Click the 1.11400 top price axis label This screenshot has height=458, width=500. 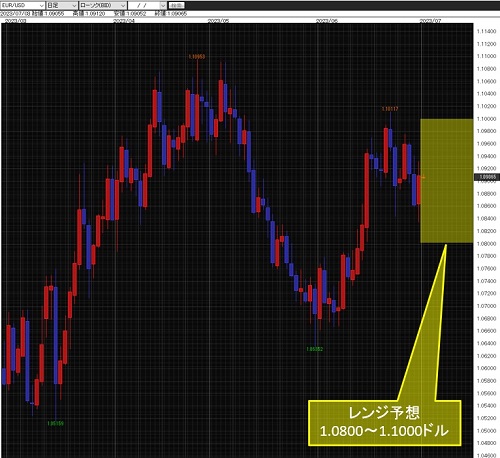[486, 31]
